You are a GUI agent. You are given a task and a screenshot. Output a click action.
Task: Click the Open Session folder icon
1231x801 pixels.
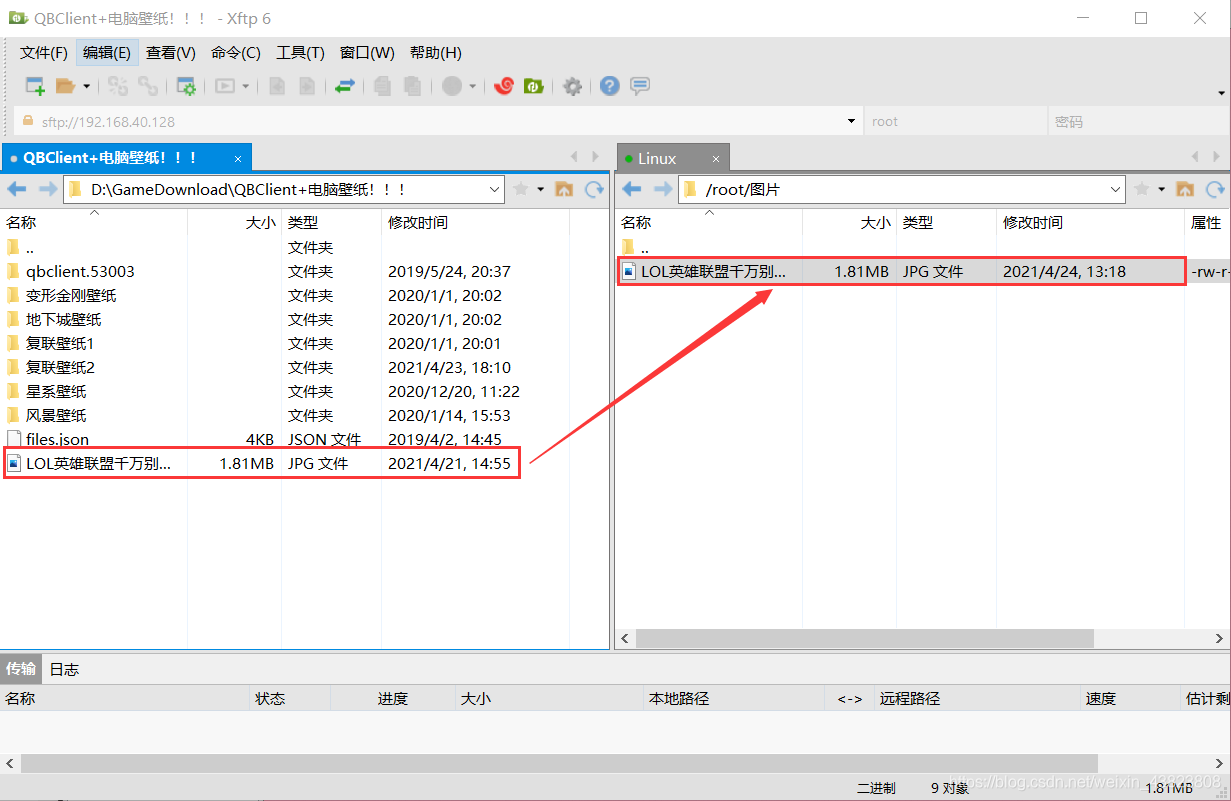click(66, 87)
